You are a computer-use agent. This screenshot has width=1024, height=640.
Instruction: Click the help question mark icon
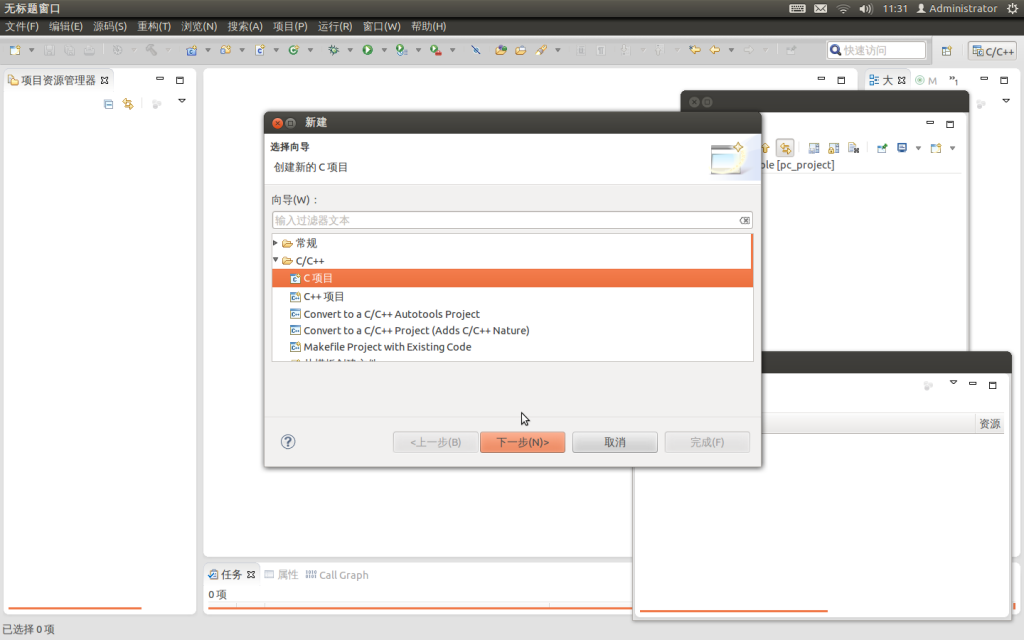(288, 442)
